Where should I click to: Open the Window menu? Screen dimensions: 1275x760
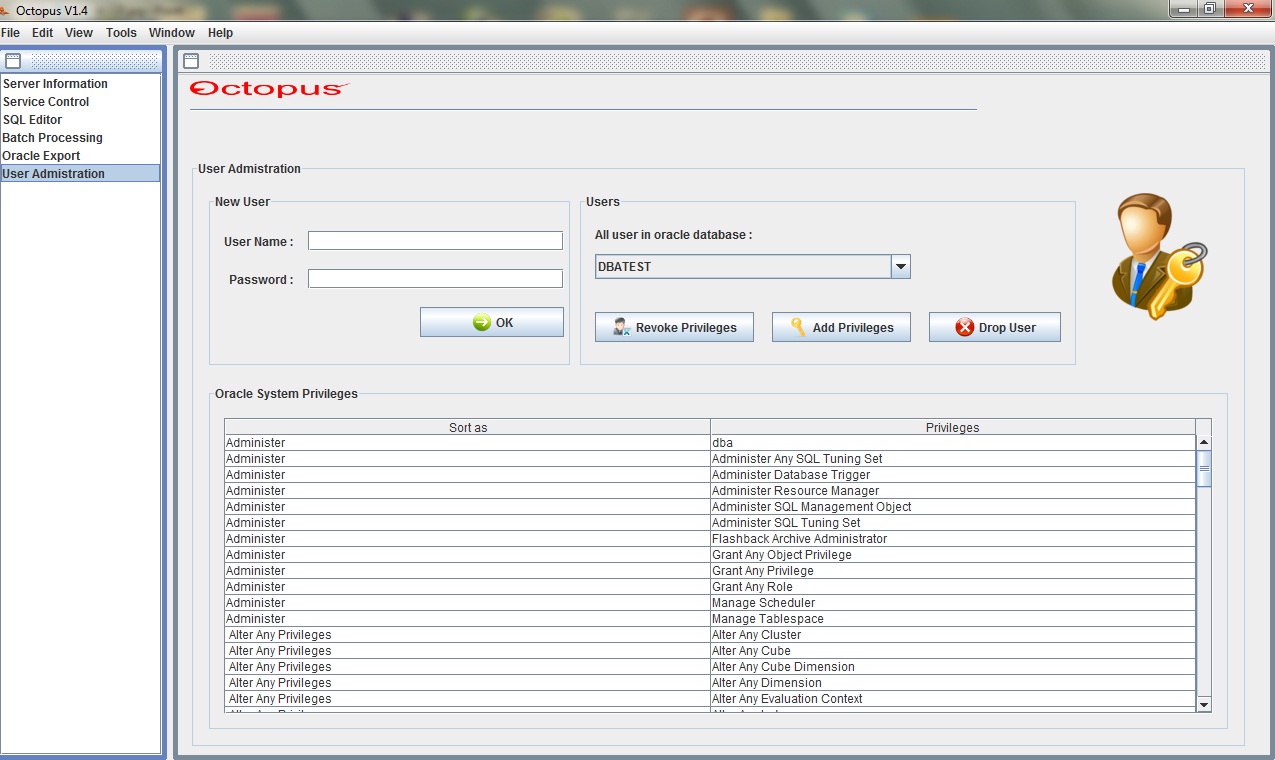[172, 33]
